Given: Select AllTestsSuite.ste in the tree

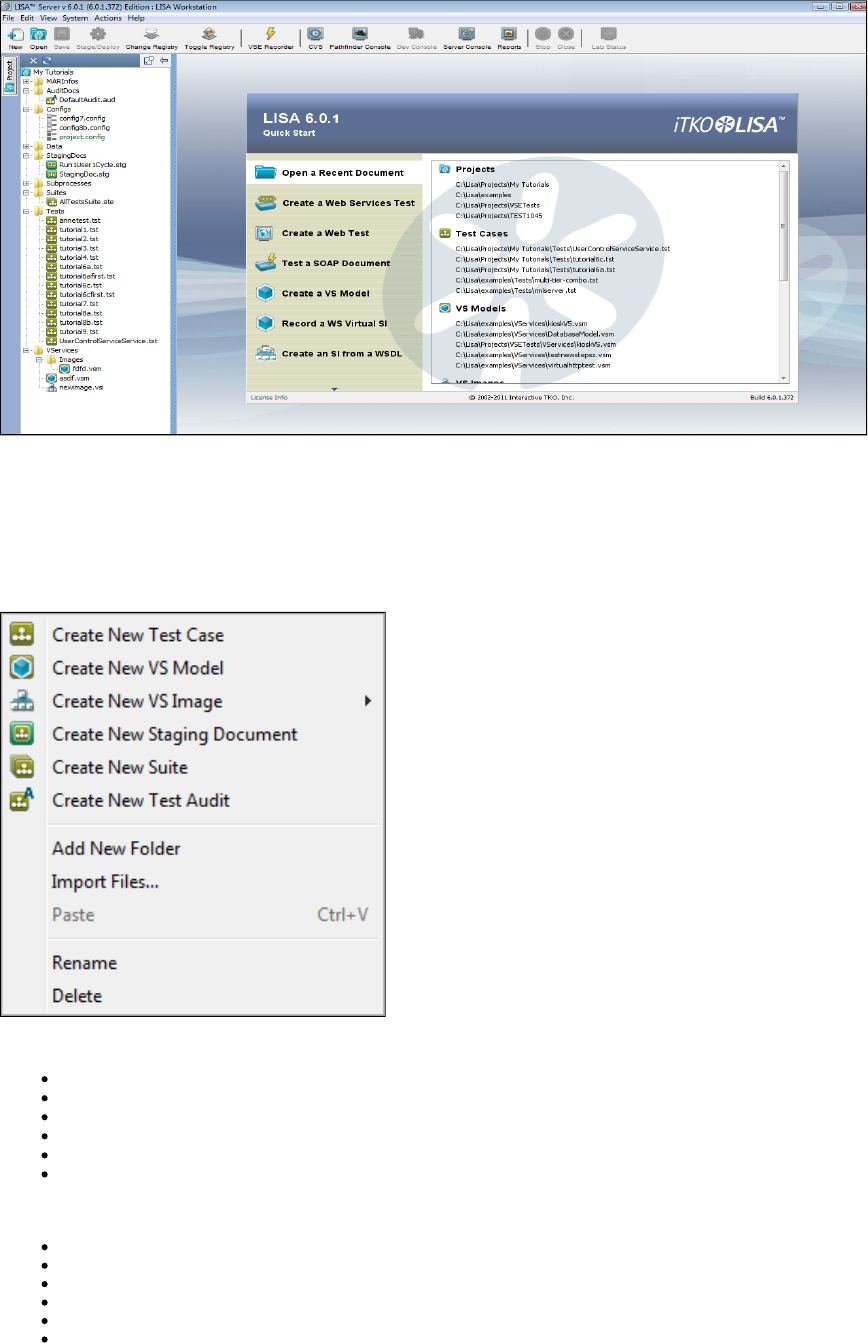Looking at the screenshot, I should [86, 201].
